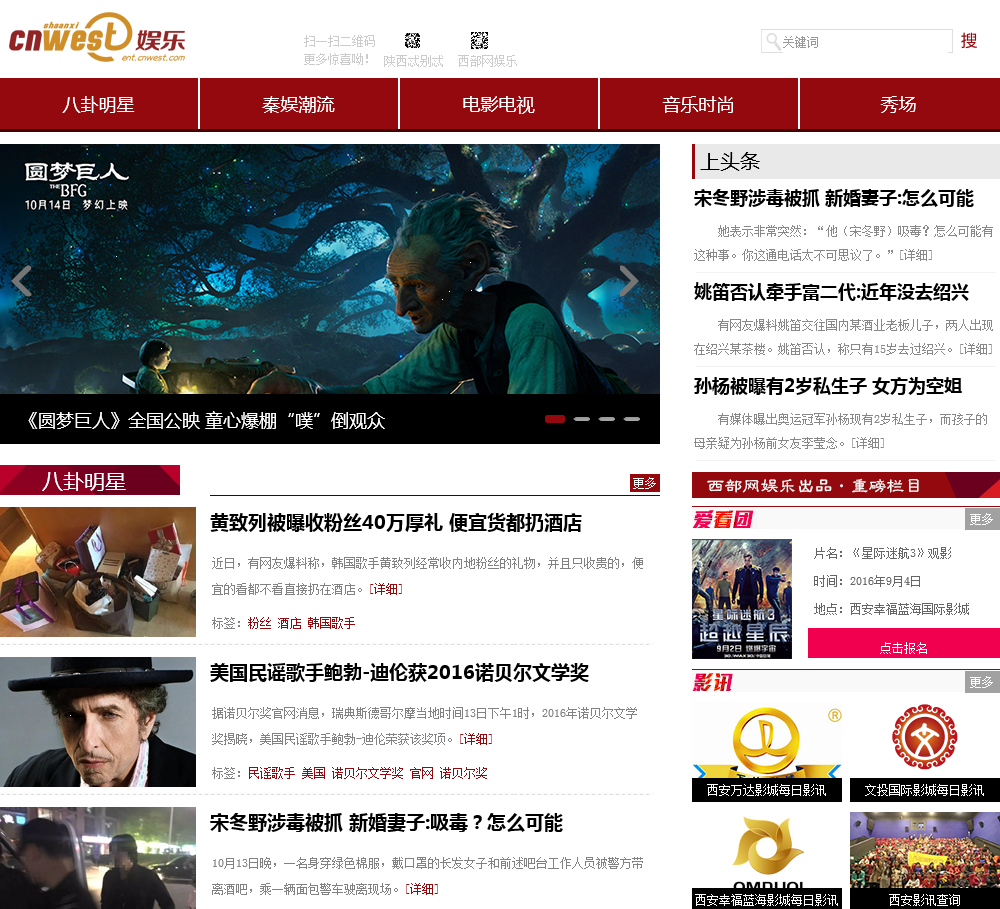Open 西安影讯查询 cinema photo tile

[x=925, y=861]
